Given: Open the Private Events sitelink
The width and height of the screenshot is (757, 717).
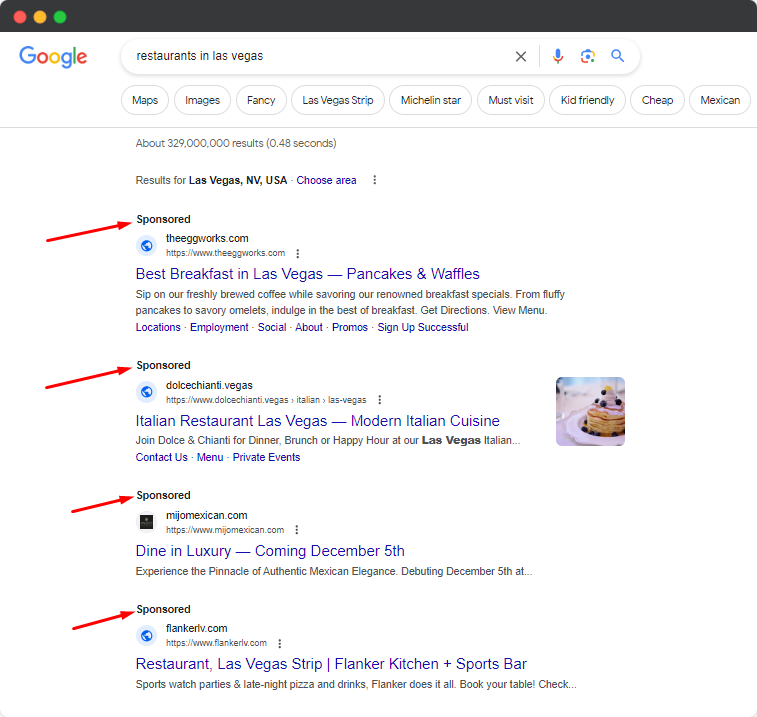Looking at the screenshot, I should (266, 457).
